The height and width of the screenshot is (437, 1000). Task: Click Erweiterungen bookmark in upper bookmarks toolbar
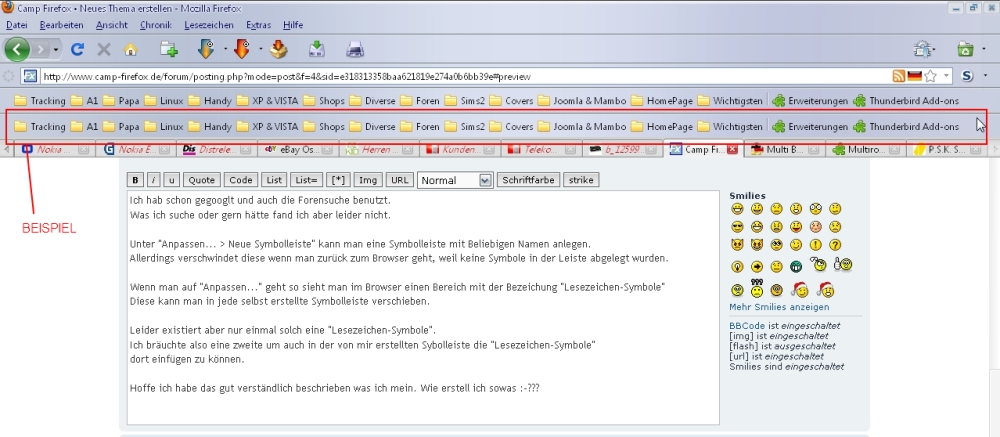(x=810, y=101)
